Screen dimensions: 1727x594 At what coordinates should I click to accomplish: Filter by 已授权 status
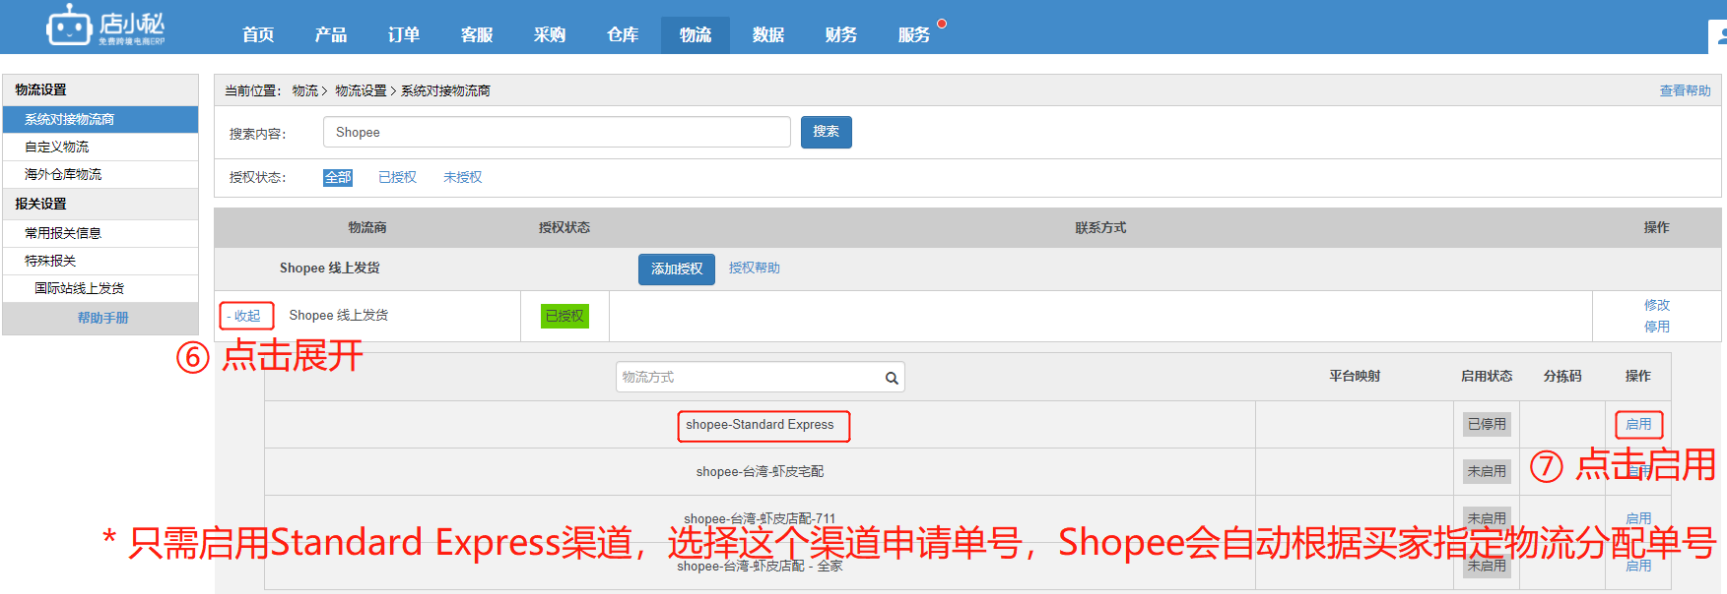click(397, 177)
